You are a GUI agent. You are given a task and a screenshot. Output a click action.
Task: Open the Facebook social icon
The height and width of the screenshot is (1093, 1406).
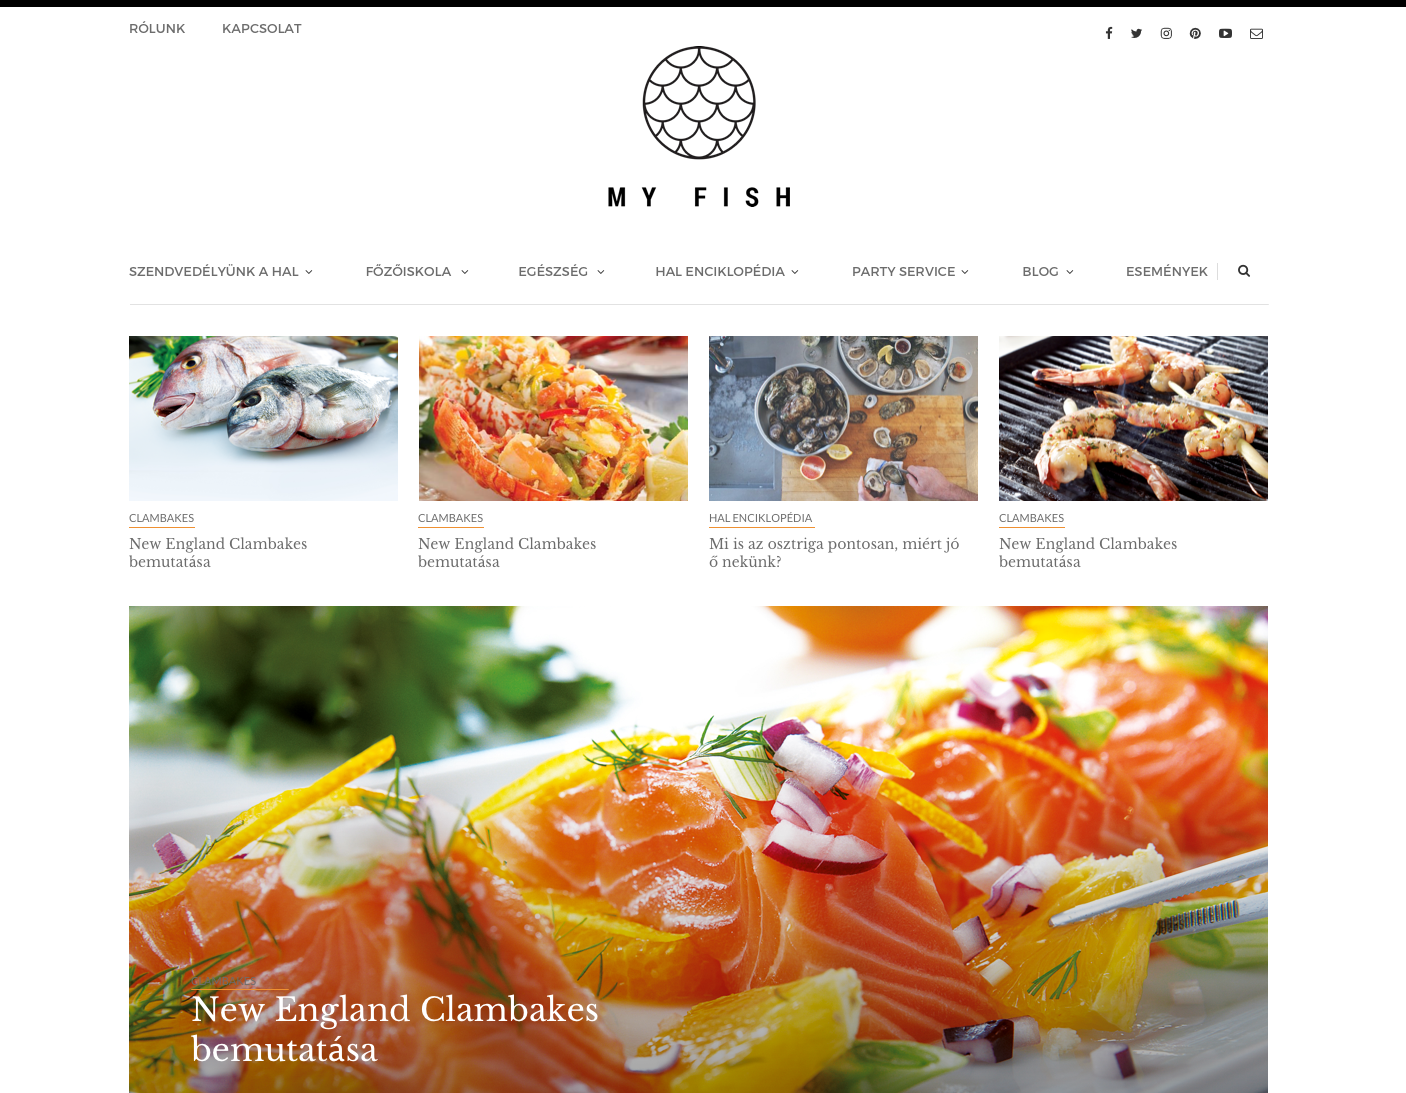tap(1108, 33)
